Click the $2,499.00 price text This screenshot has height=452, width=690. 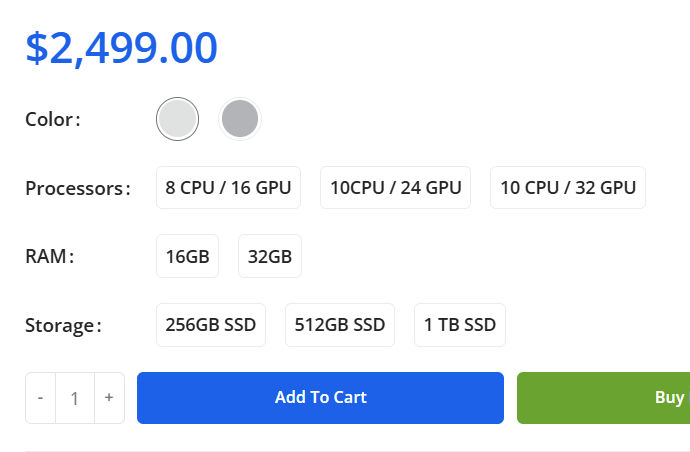pos(121,48)
